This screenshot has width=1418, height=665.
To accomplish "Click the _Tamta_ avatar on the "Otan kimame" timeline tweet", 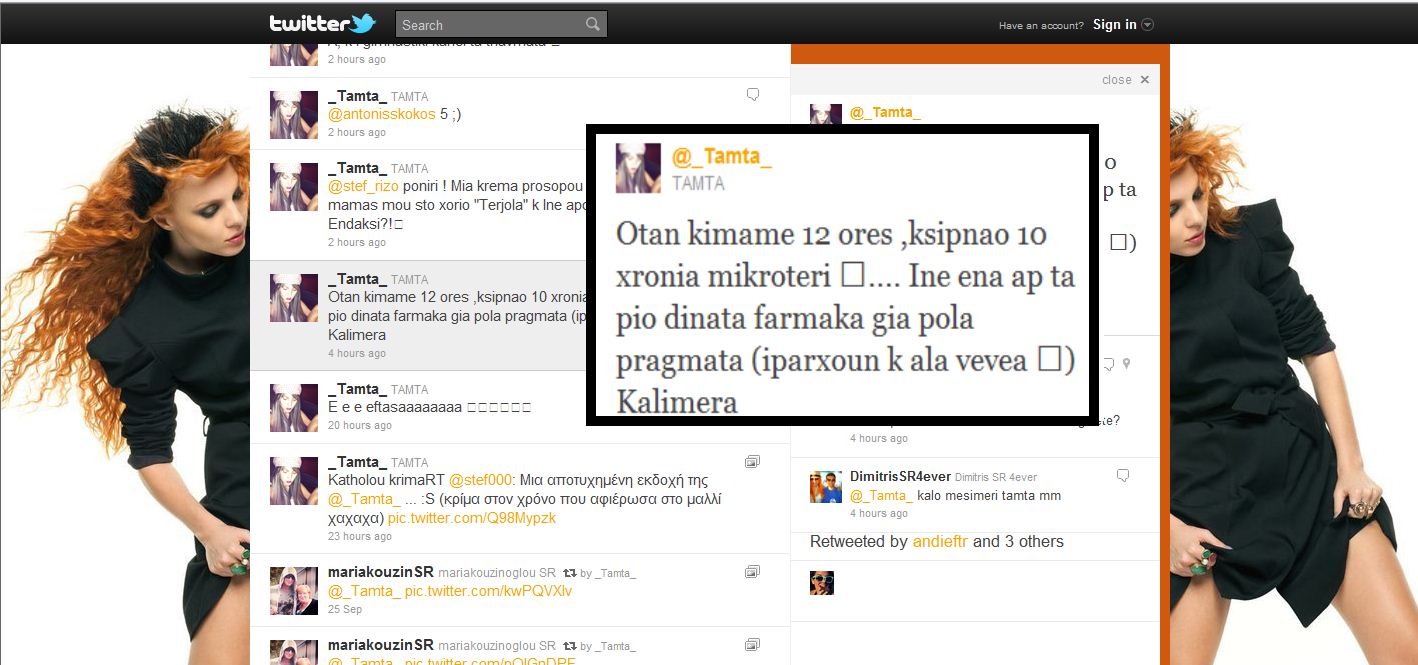I will [294, 298].
